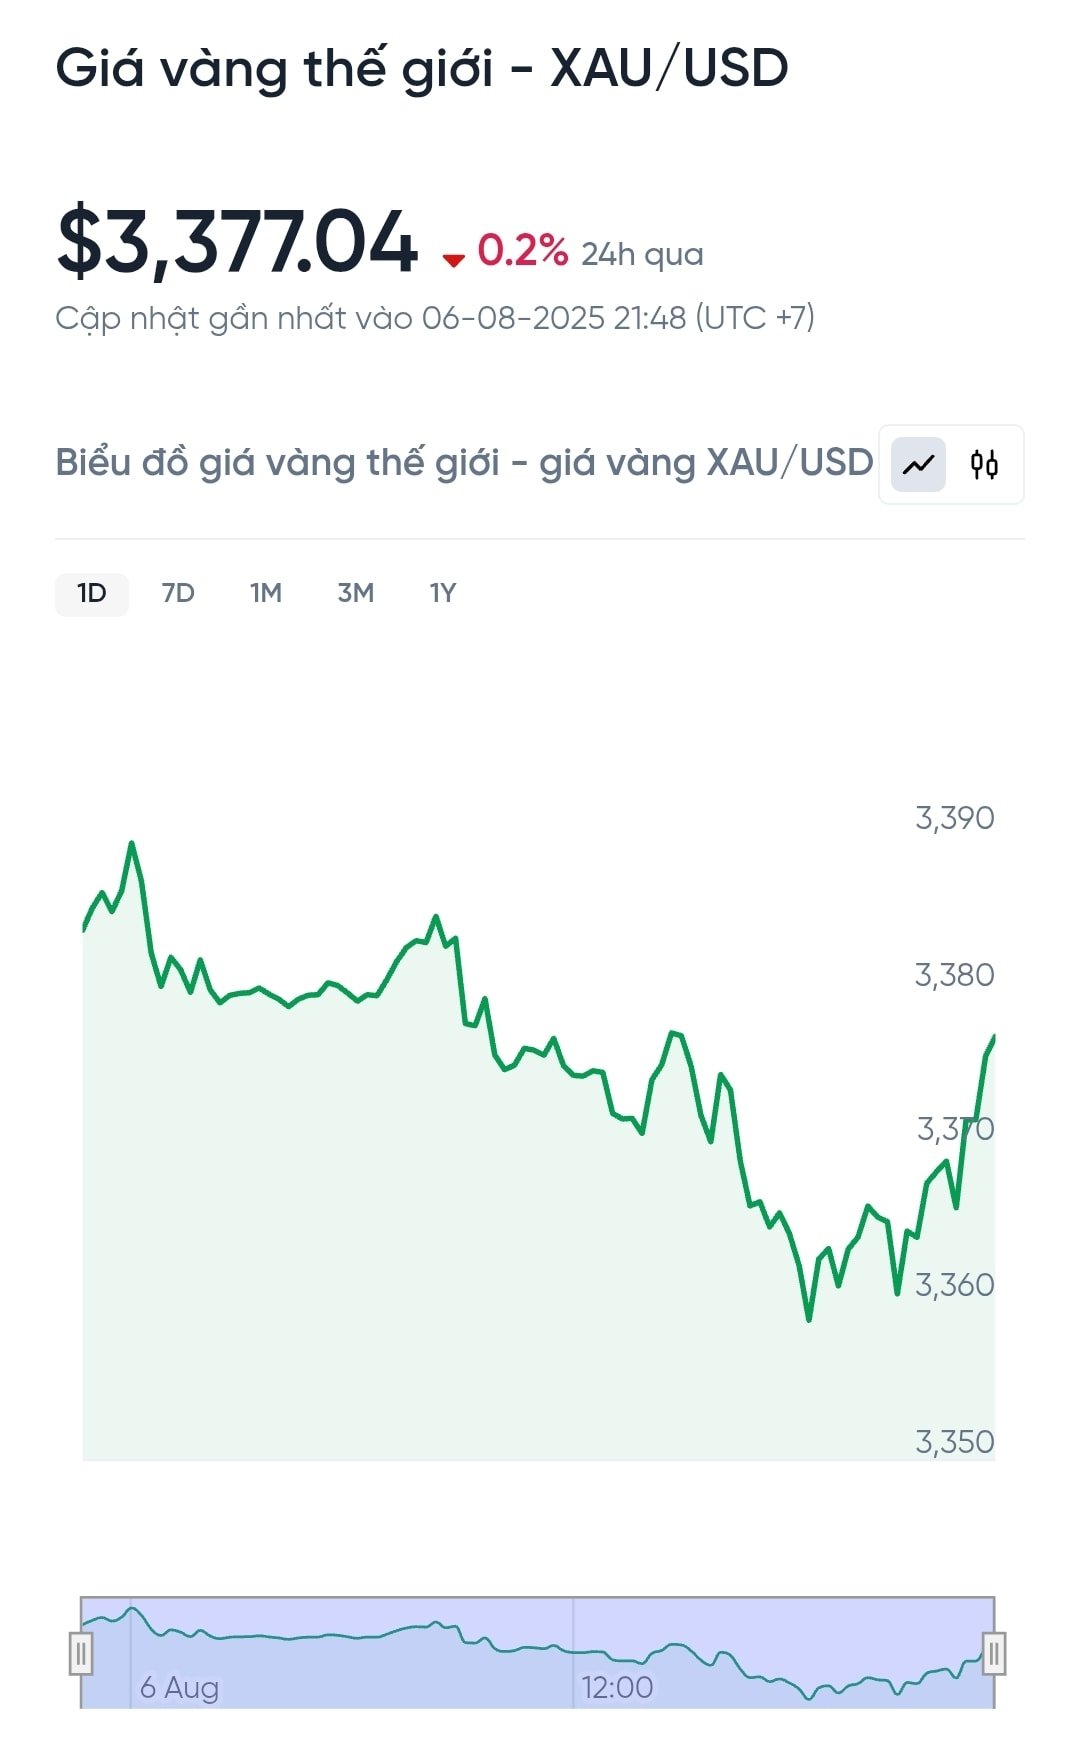Click the 6 Aug marker in navigator
This screenshot has height=1760, width=1080.
point(179,1688)
